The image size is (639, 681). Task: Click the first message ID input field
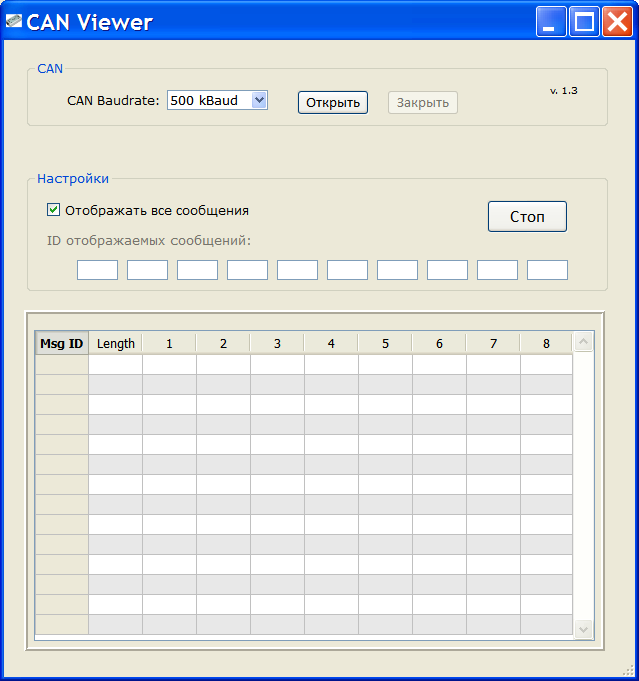pyautogui.click(x=97, y=270)
